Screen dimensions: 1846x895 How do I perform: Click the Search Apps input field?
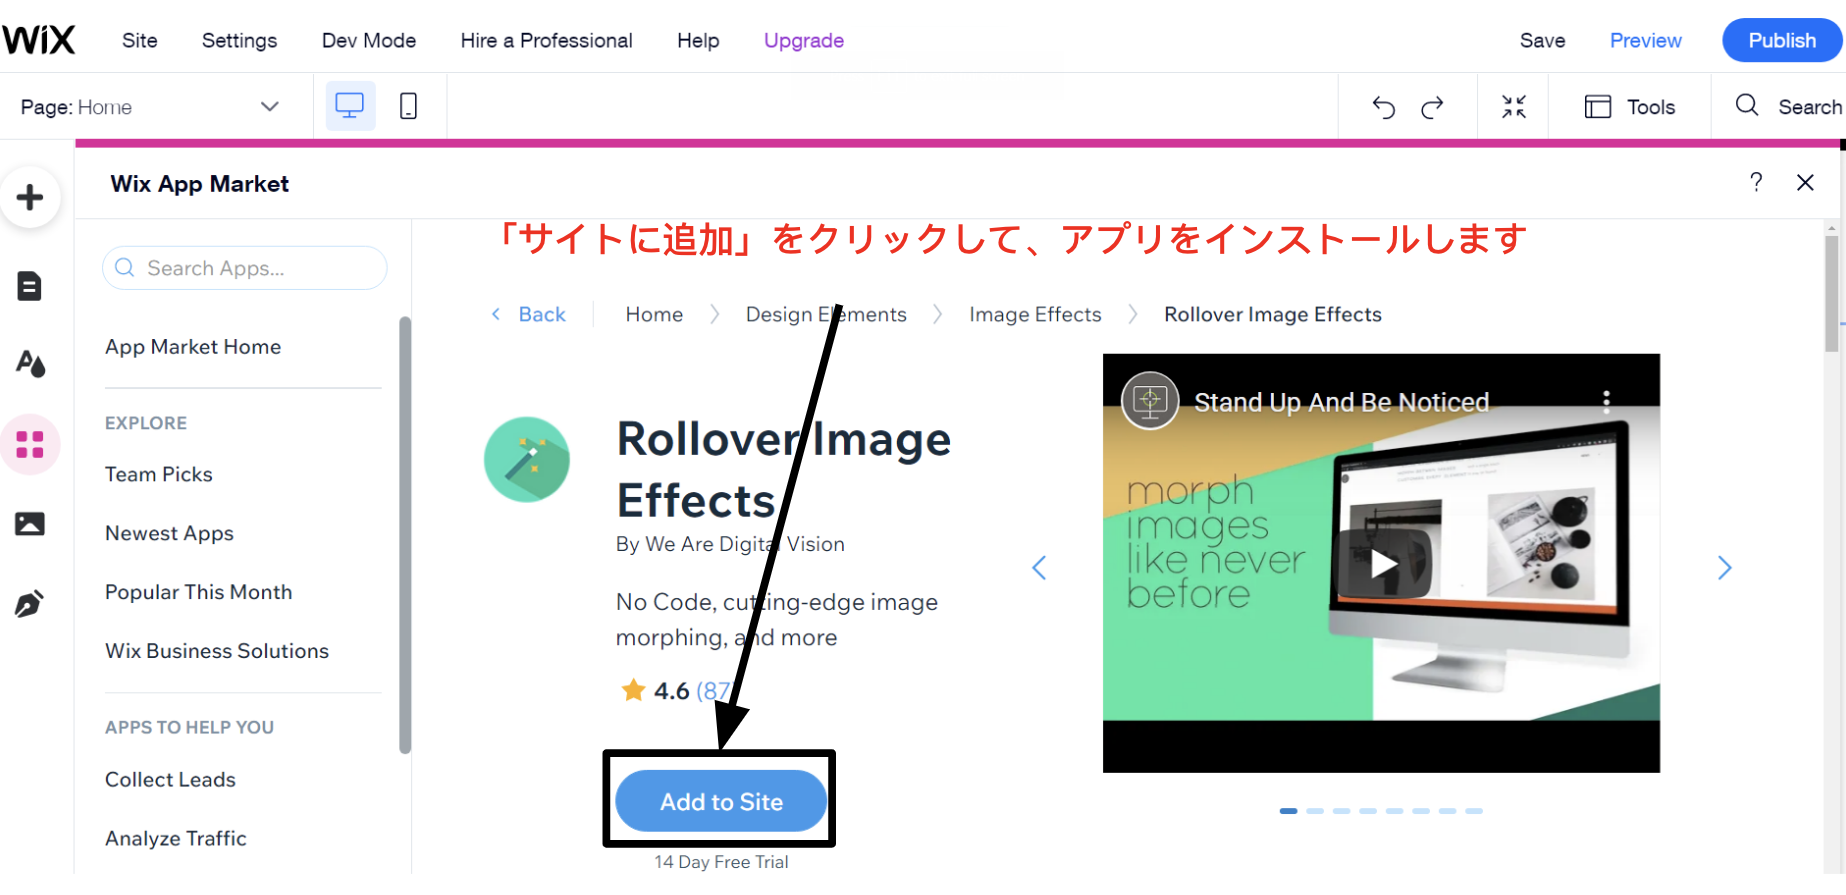244,268
